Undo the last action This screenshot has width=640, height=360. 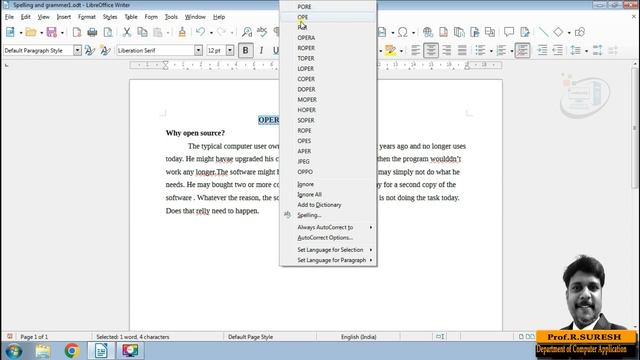[x=200, y=32]
